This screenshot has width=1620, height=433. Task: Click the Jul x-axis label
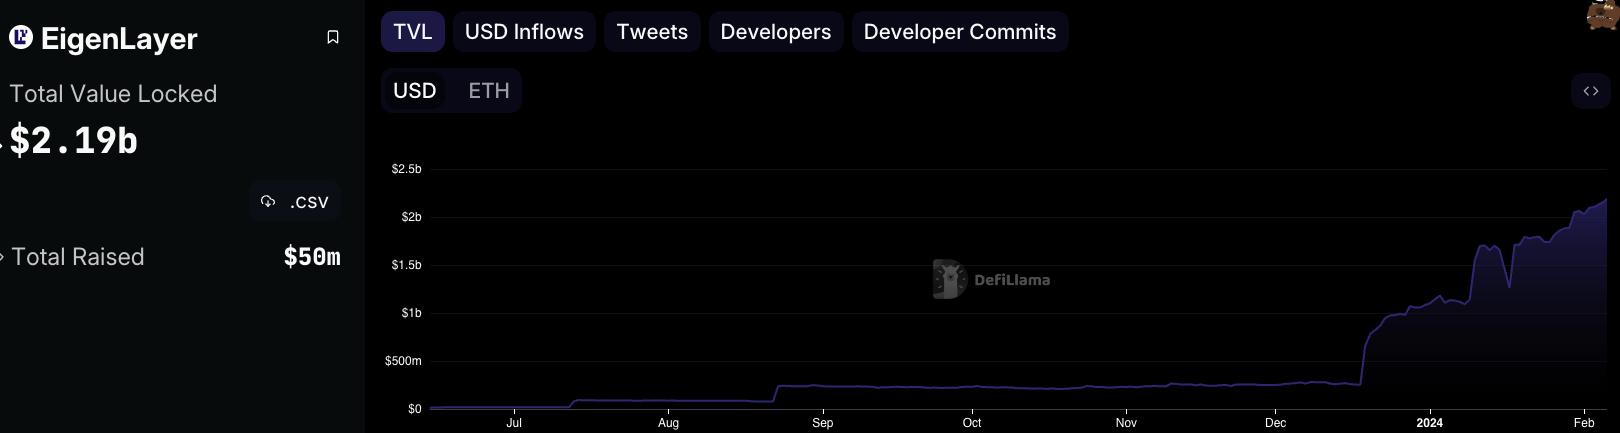pos(514,423)
